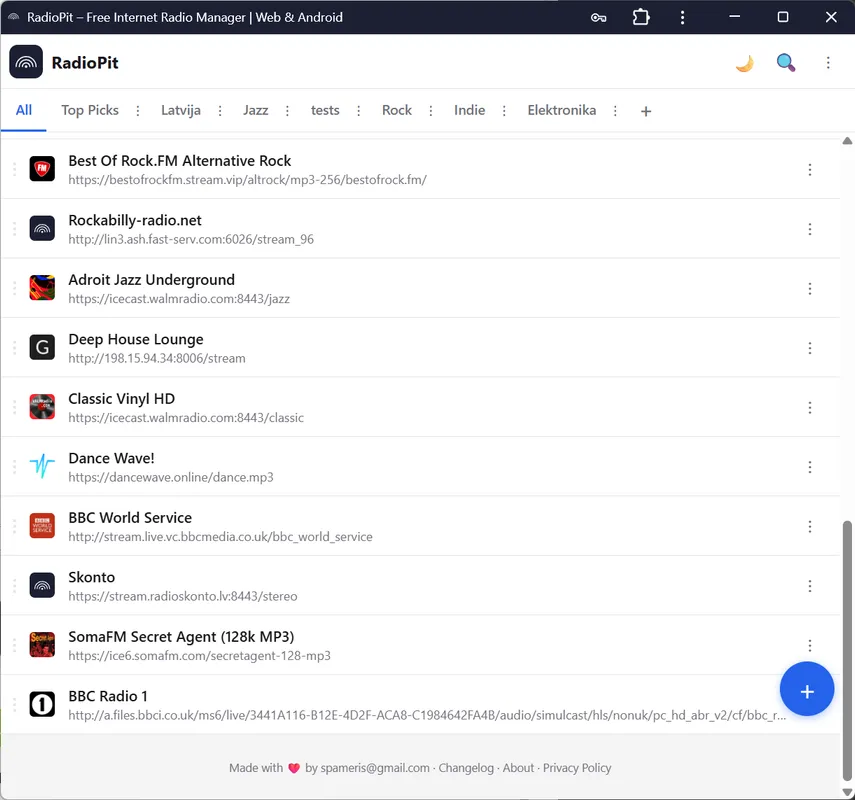
Task: Click Rockabilly-radio.net station icon
Action: tap(42, 228)
